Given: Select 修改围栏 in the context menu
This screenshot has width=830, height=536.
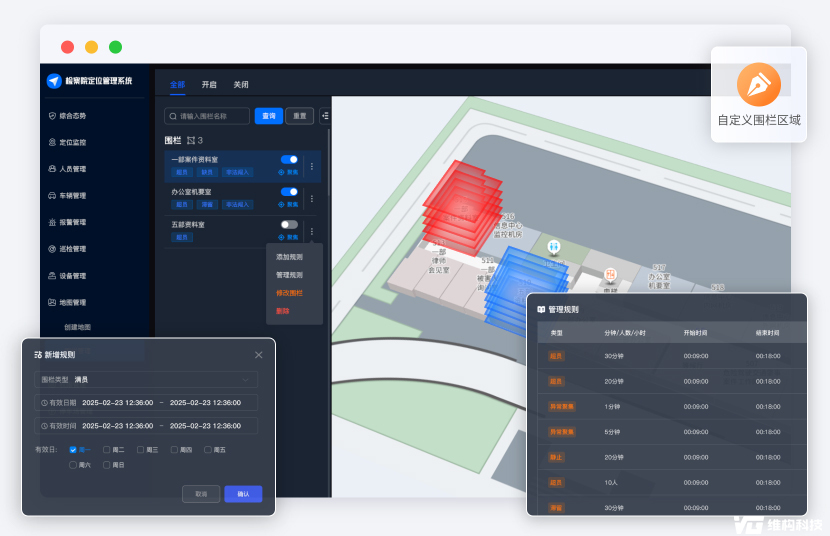Looking at the screenshot, I should tap(289, 293).
